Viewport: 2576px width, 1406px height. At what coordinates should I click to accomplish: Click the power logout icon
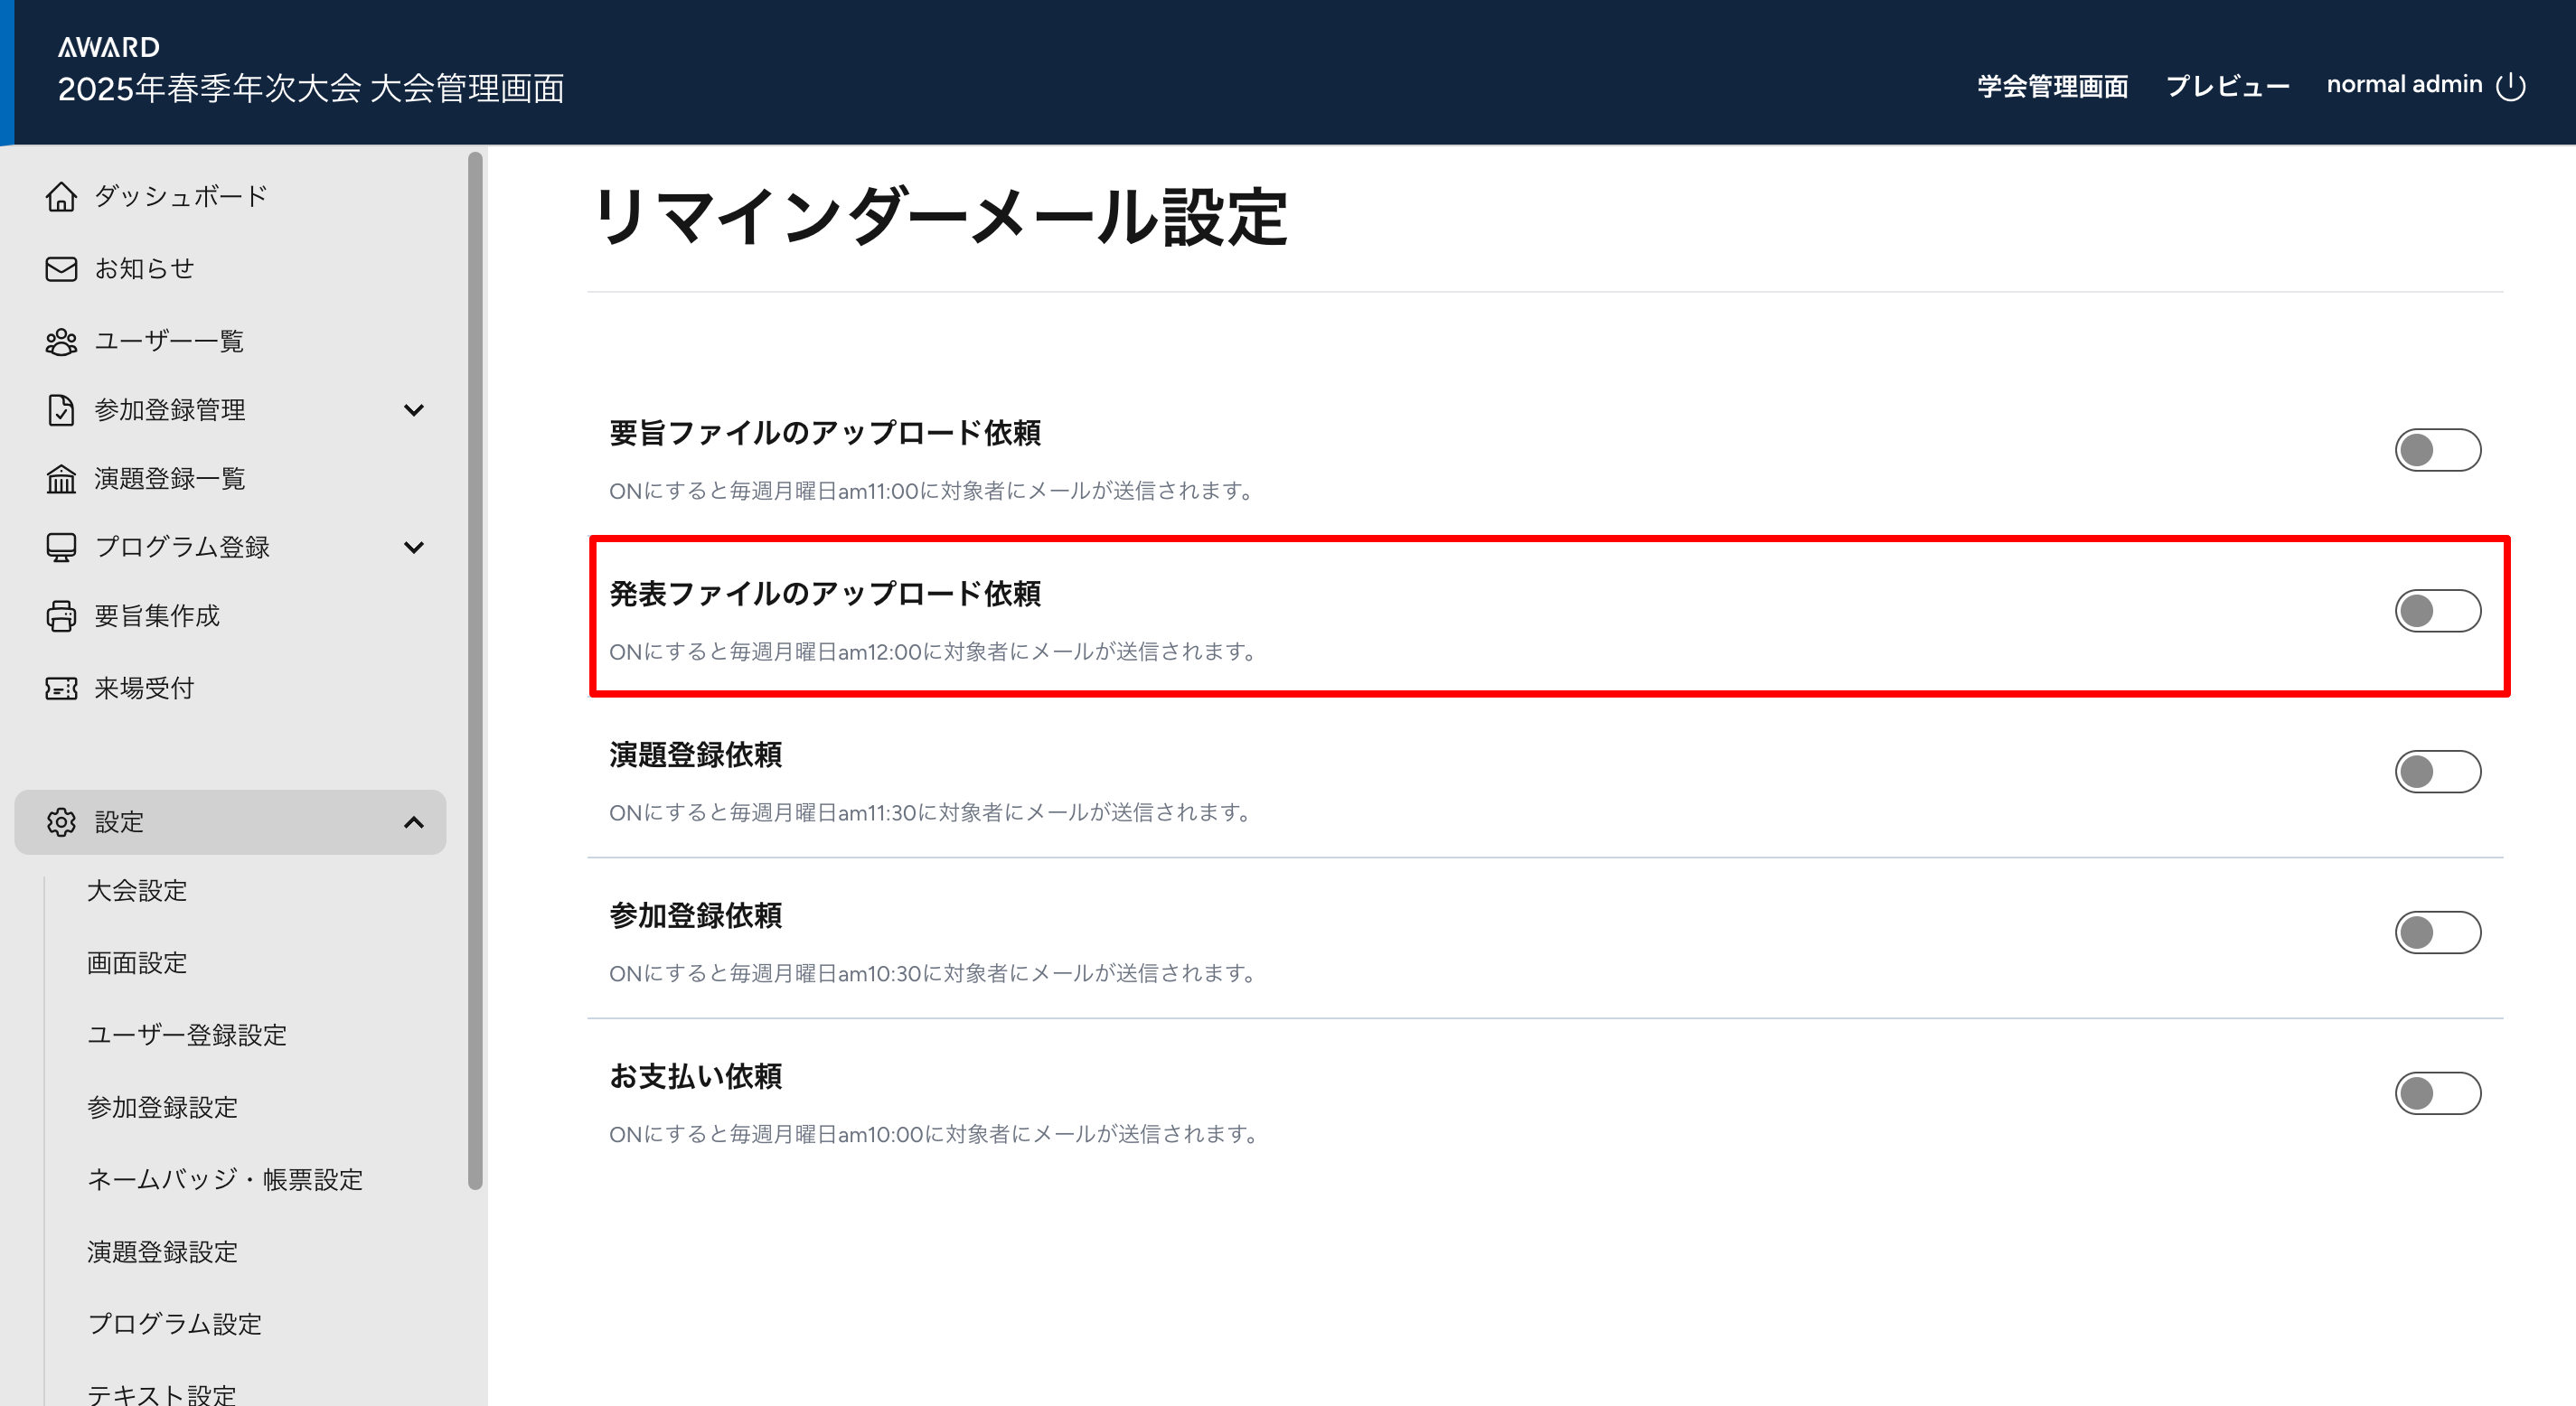(x=2510, y=86)
